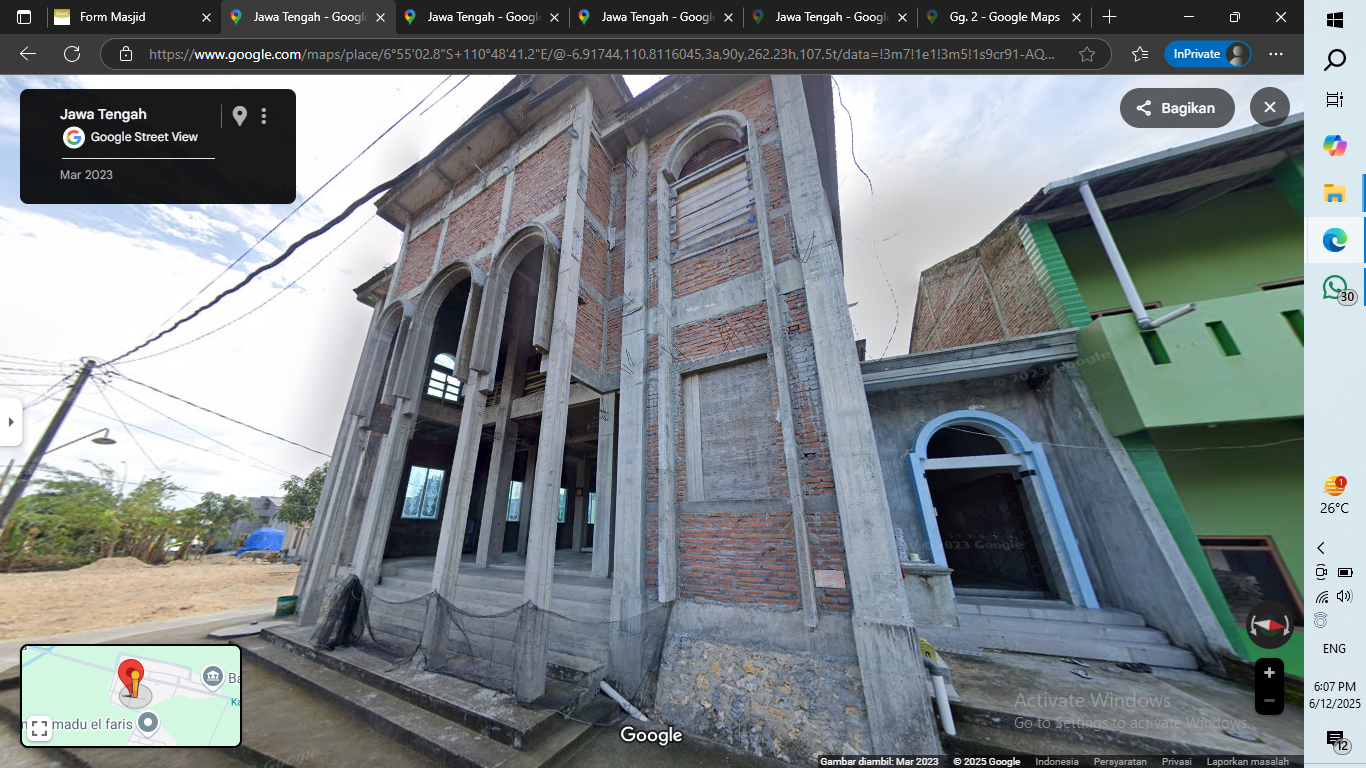Click the compass to reset heading
The image size is (1366, 768).
click(1269, 625)
